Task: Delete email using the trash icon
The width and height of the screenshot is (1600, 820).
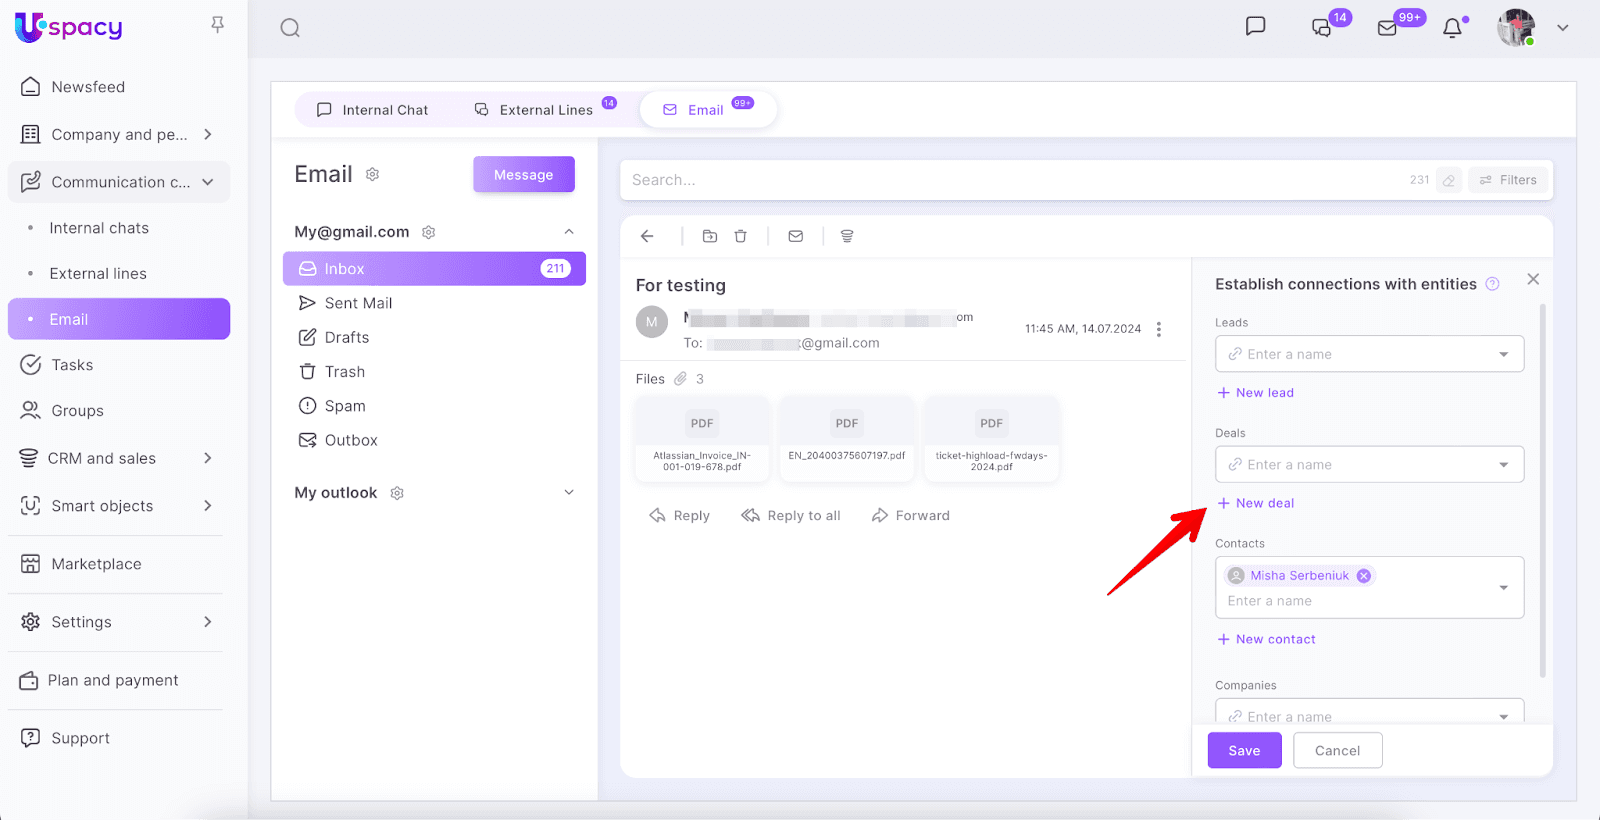Action: (741, 236)
